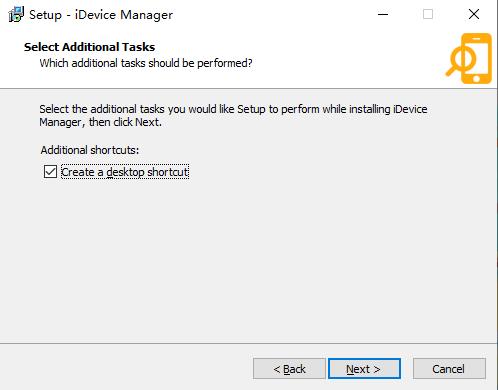Click the 'Setup - iDevice Manager' title text
Image resolution: width=498 pixels, height=390 pixels.
tap(101, 15)
